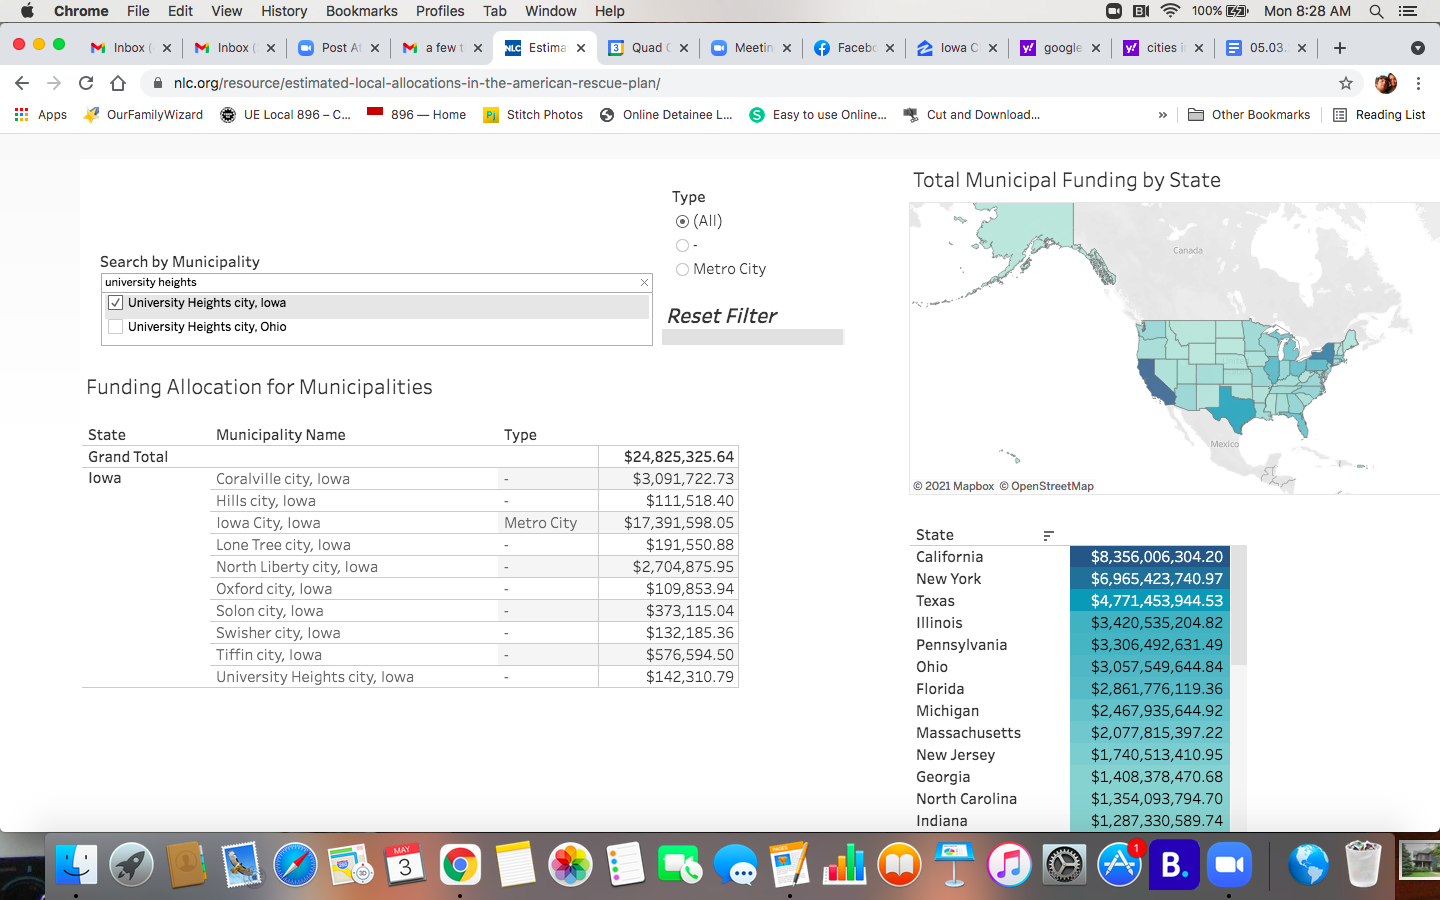Sort the State funding list
1440x900 pixels.
(1048, 536)
